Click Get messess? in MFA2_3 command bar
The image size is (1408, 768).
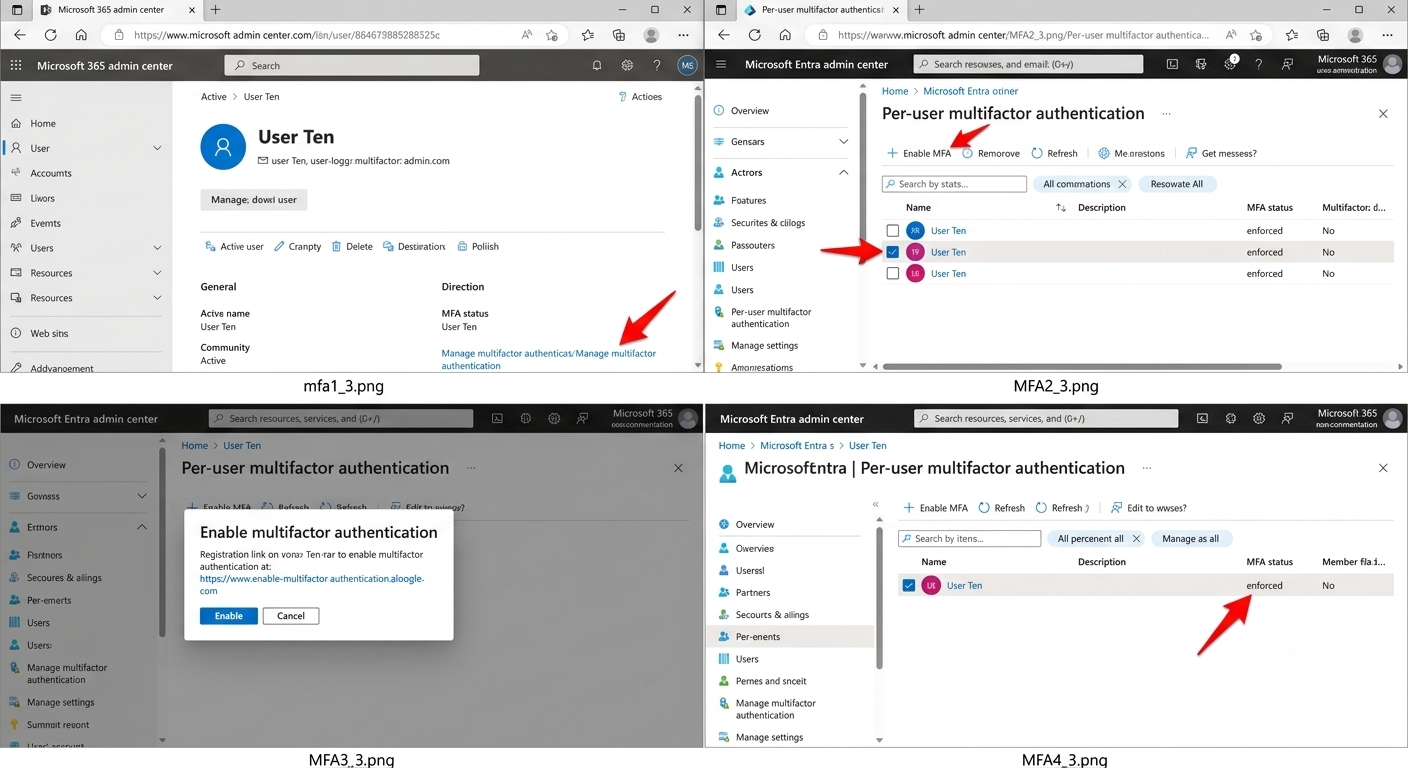[1221, 153]
